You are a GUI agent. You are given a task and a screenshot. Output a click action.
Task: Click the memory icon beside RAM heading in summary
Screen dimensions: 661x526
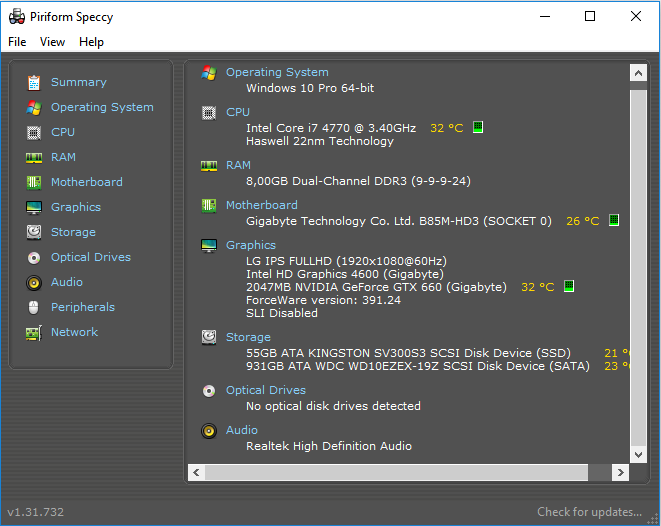209,166
